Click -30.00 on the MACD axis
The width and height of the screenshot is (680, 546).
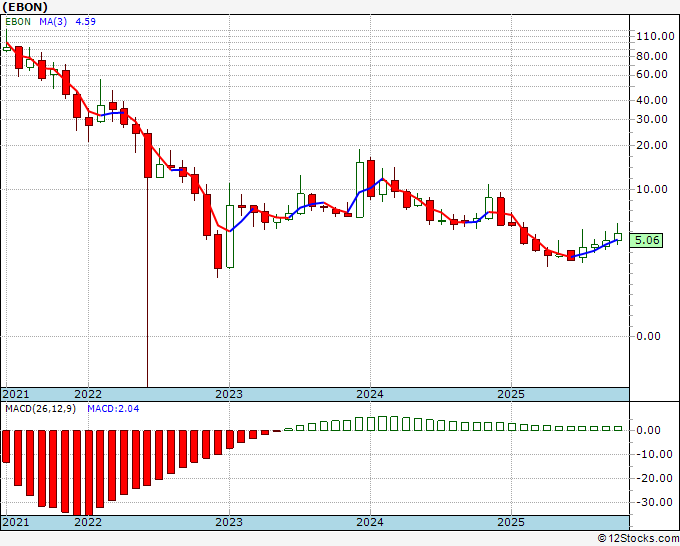[x=652, y=502]
